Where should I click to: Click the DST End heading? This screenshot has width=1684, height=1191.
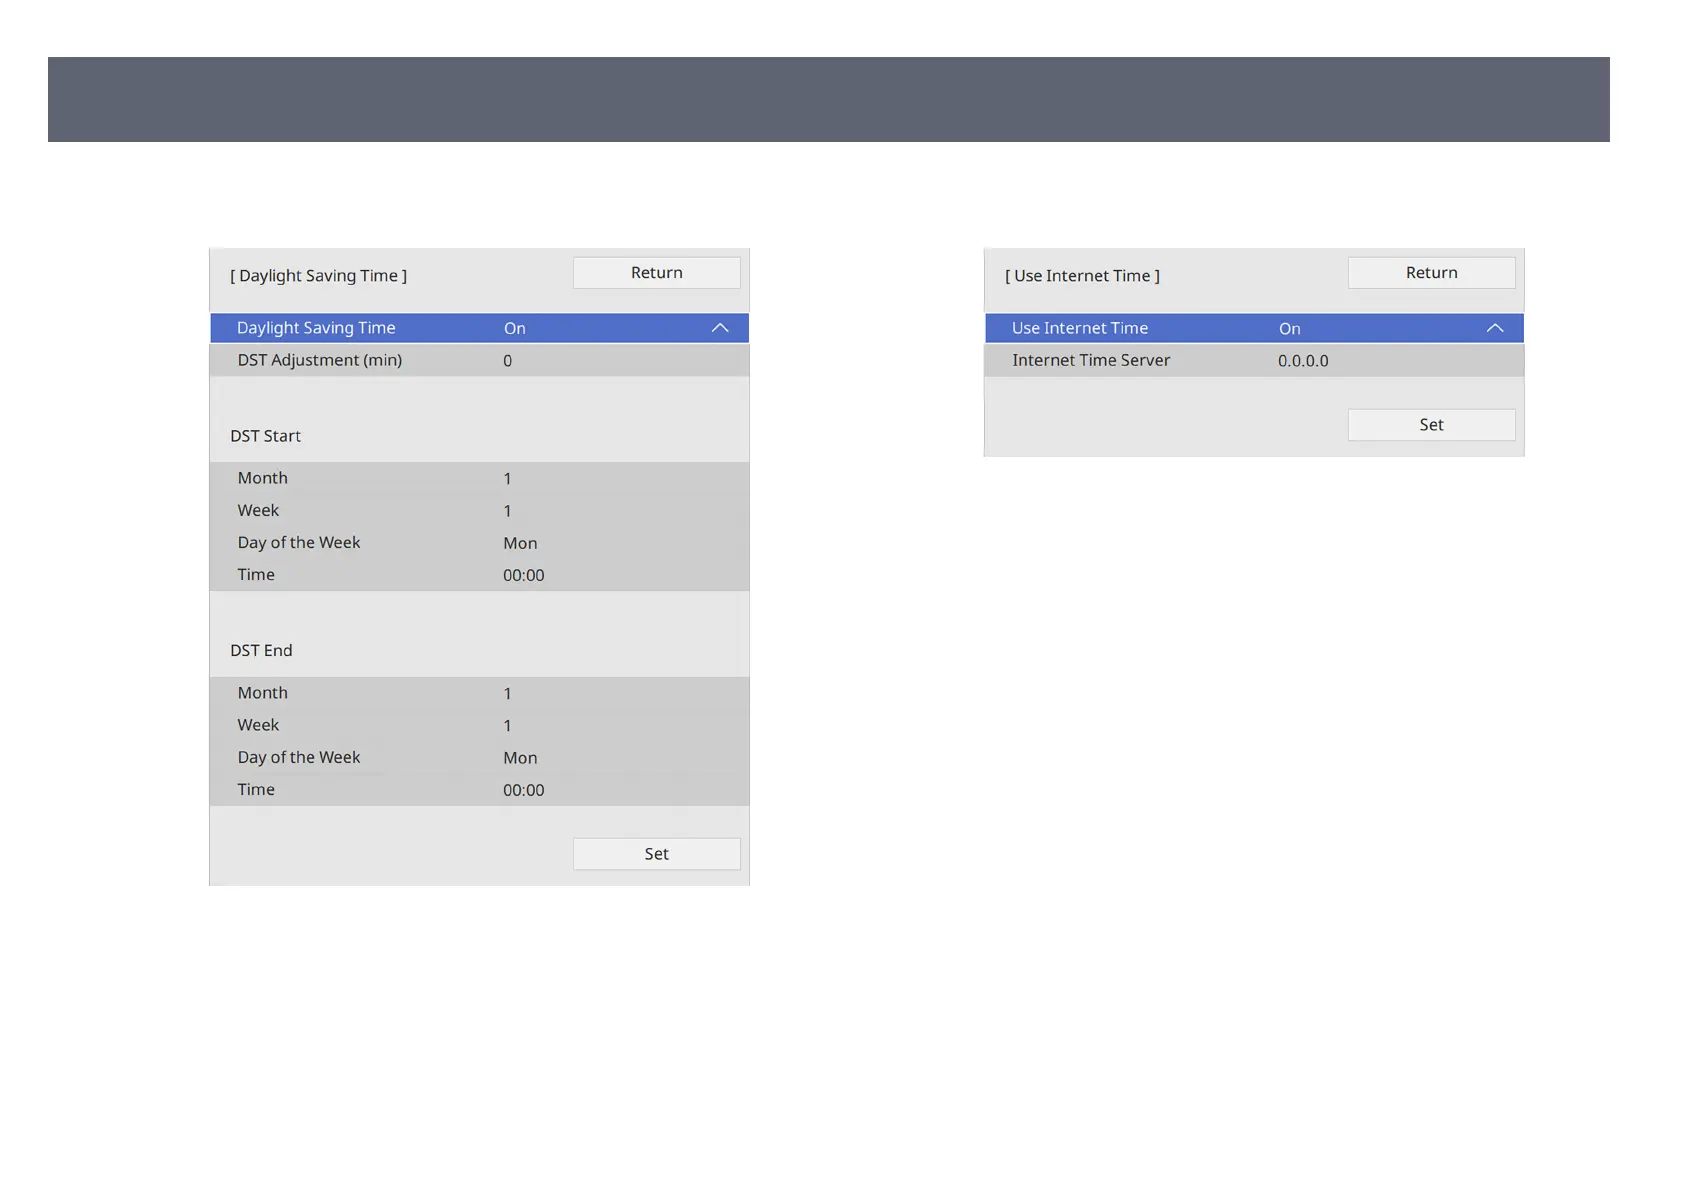pos(261,650)
